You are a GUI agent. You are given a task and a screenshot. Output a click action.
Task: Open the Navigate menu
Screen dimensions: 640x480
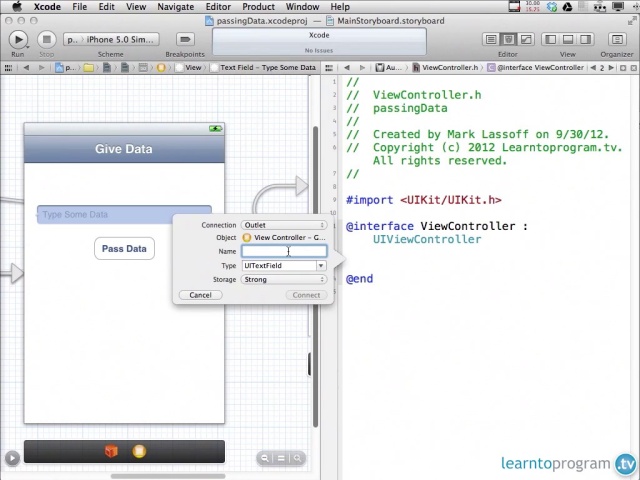pos(176,7)
